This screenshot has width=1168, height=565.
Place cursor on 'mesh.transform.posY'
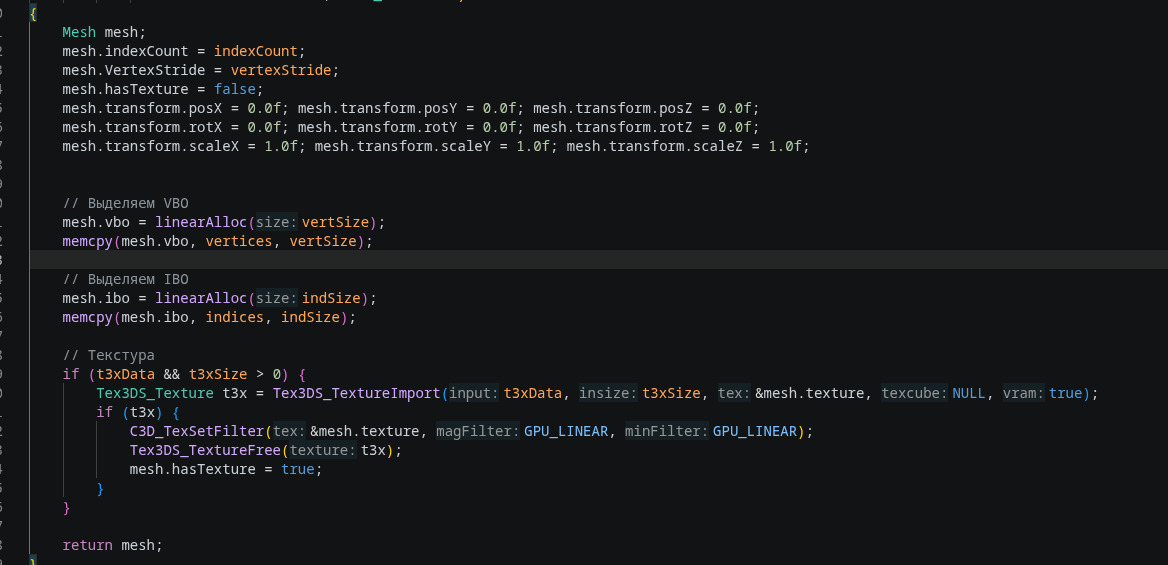pyautogui.click(x=377, y=108)
